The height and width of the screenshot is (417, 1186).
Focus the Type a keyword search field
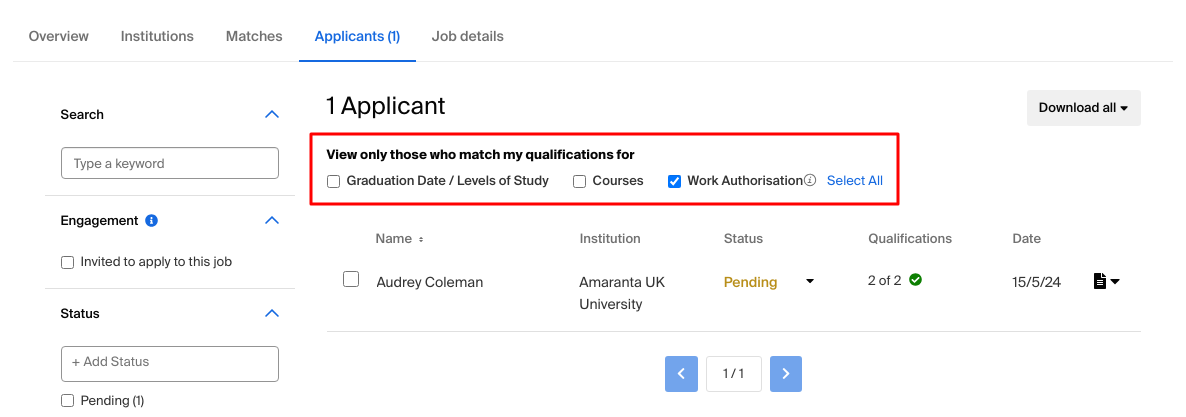[x=170, y=163]
